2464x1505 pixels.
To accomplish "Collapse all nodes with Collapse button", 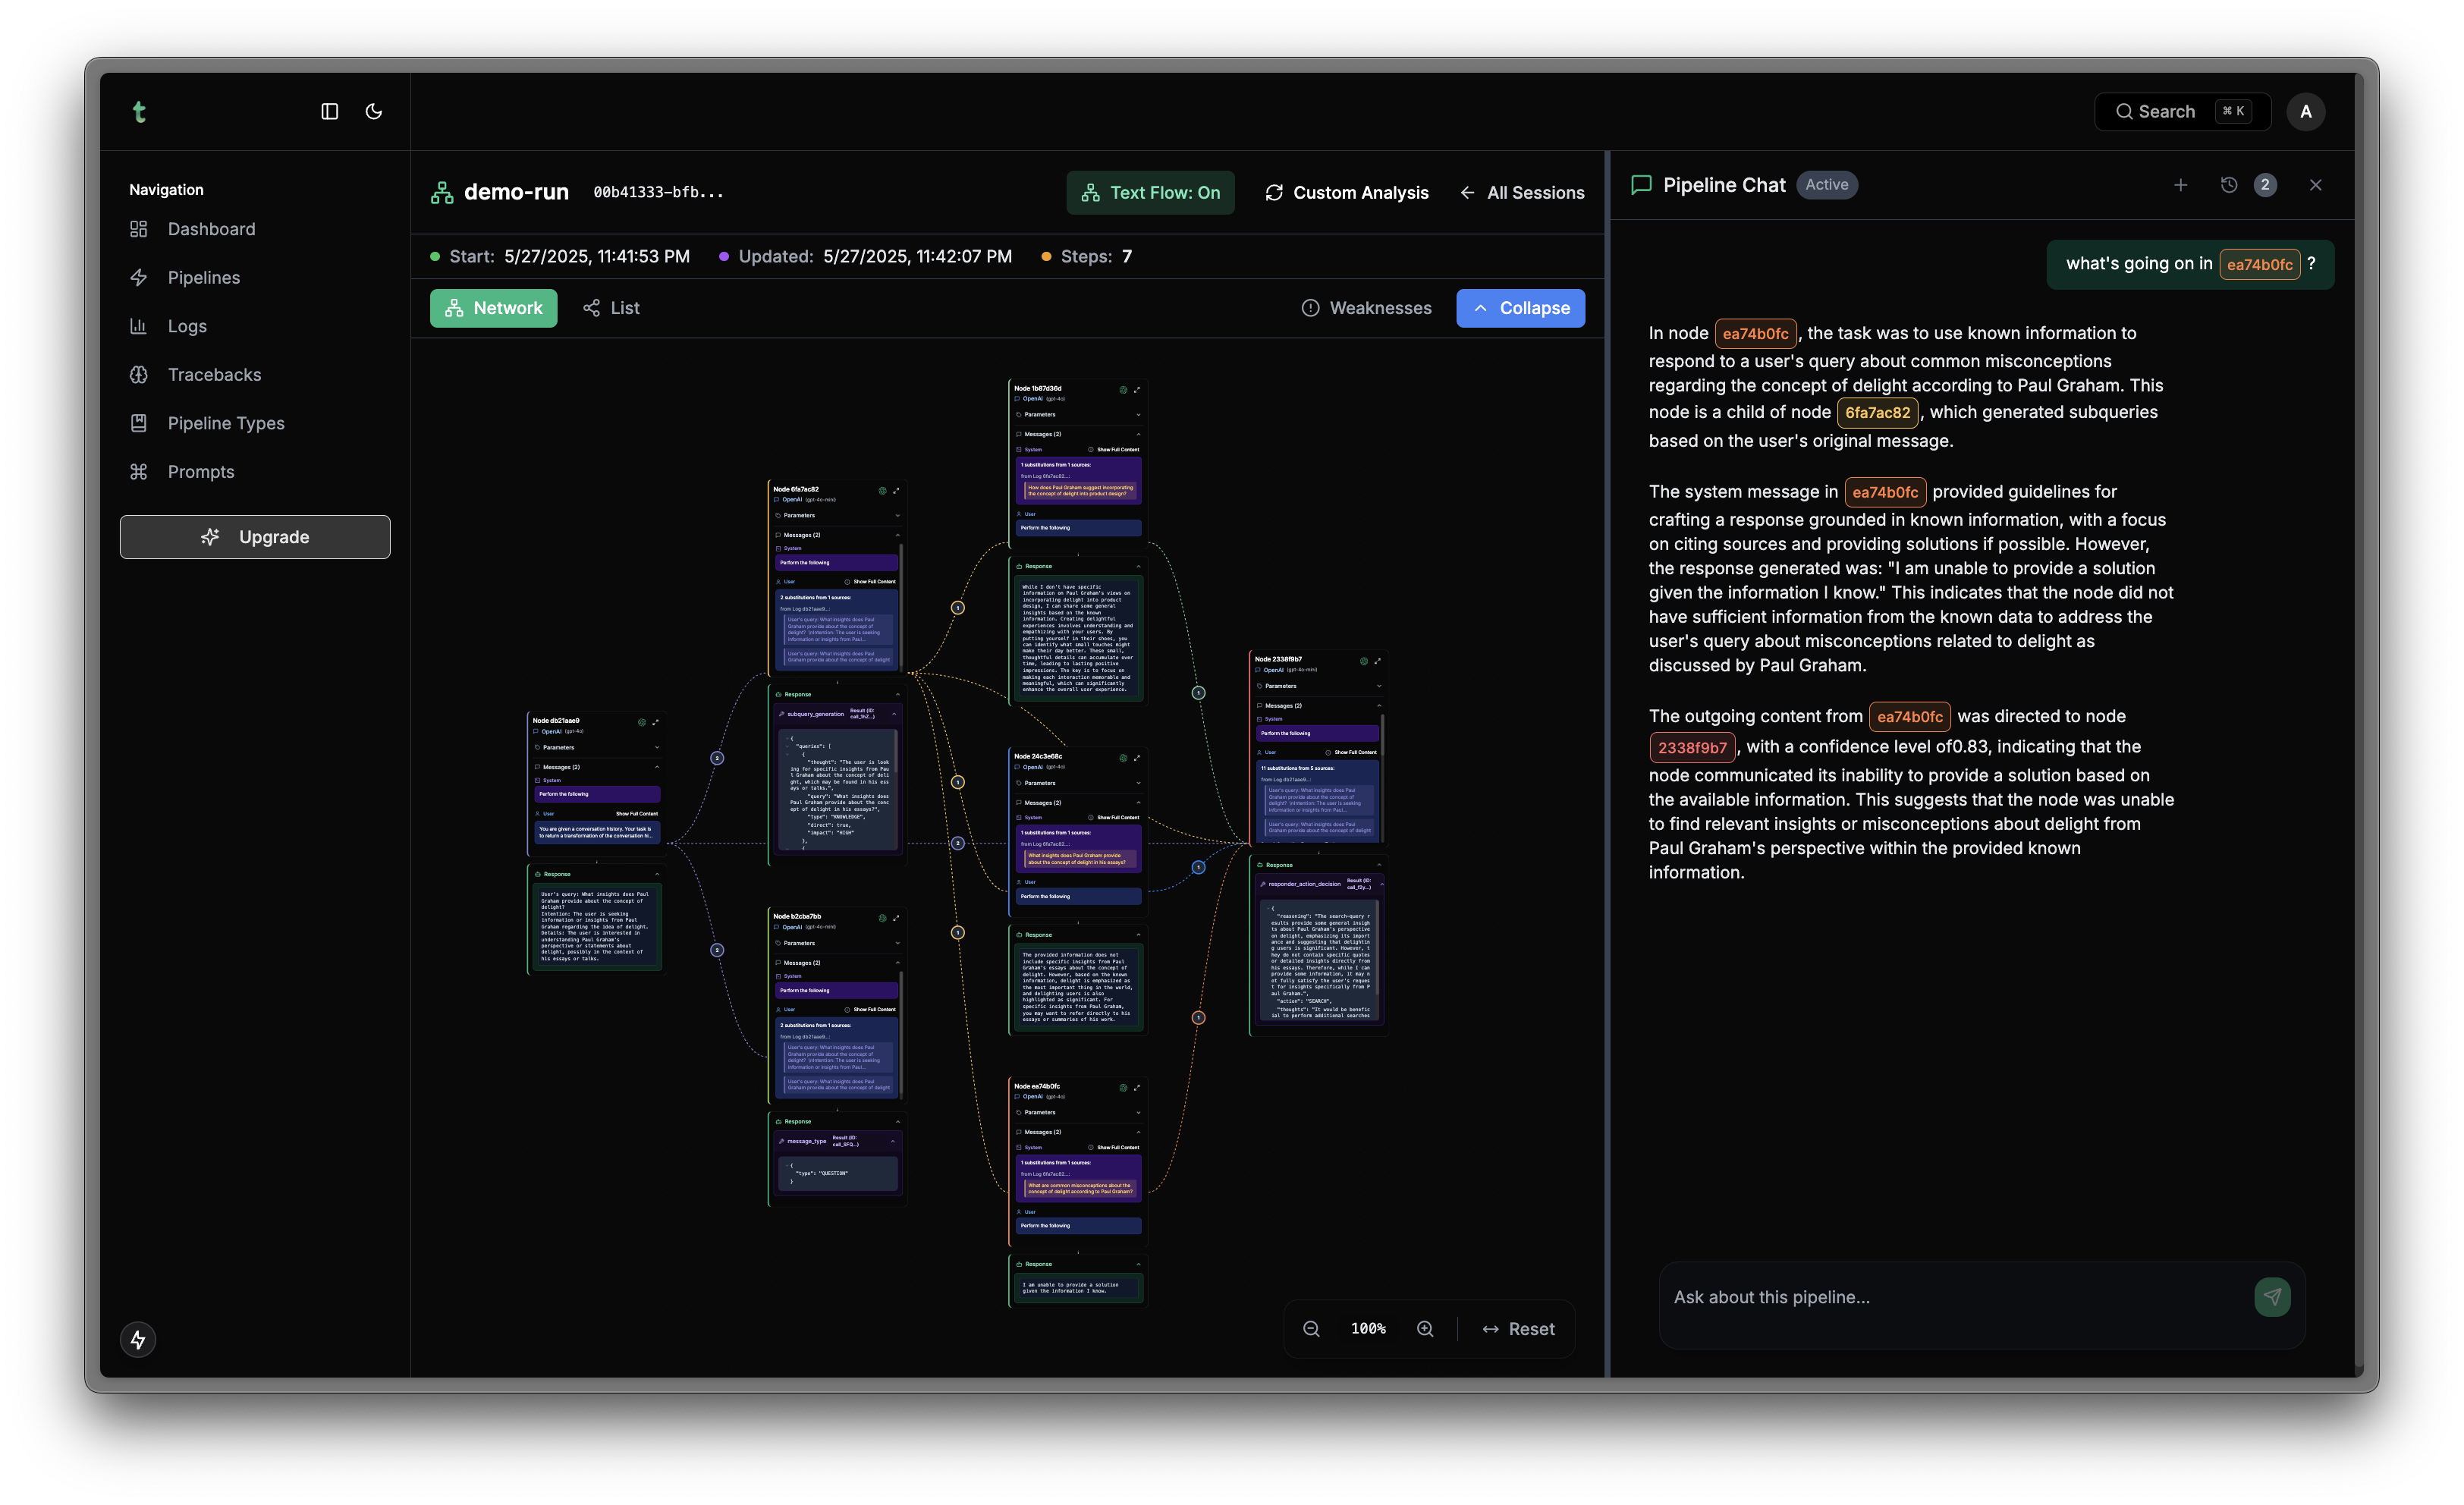I will pyautogui.click(x=1520, y=308).
